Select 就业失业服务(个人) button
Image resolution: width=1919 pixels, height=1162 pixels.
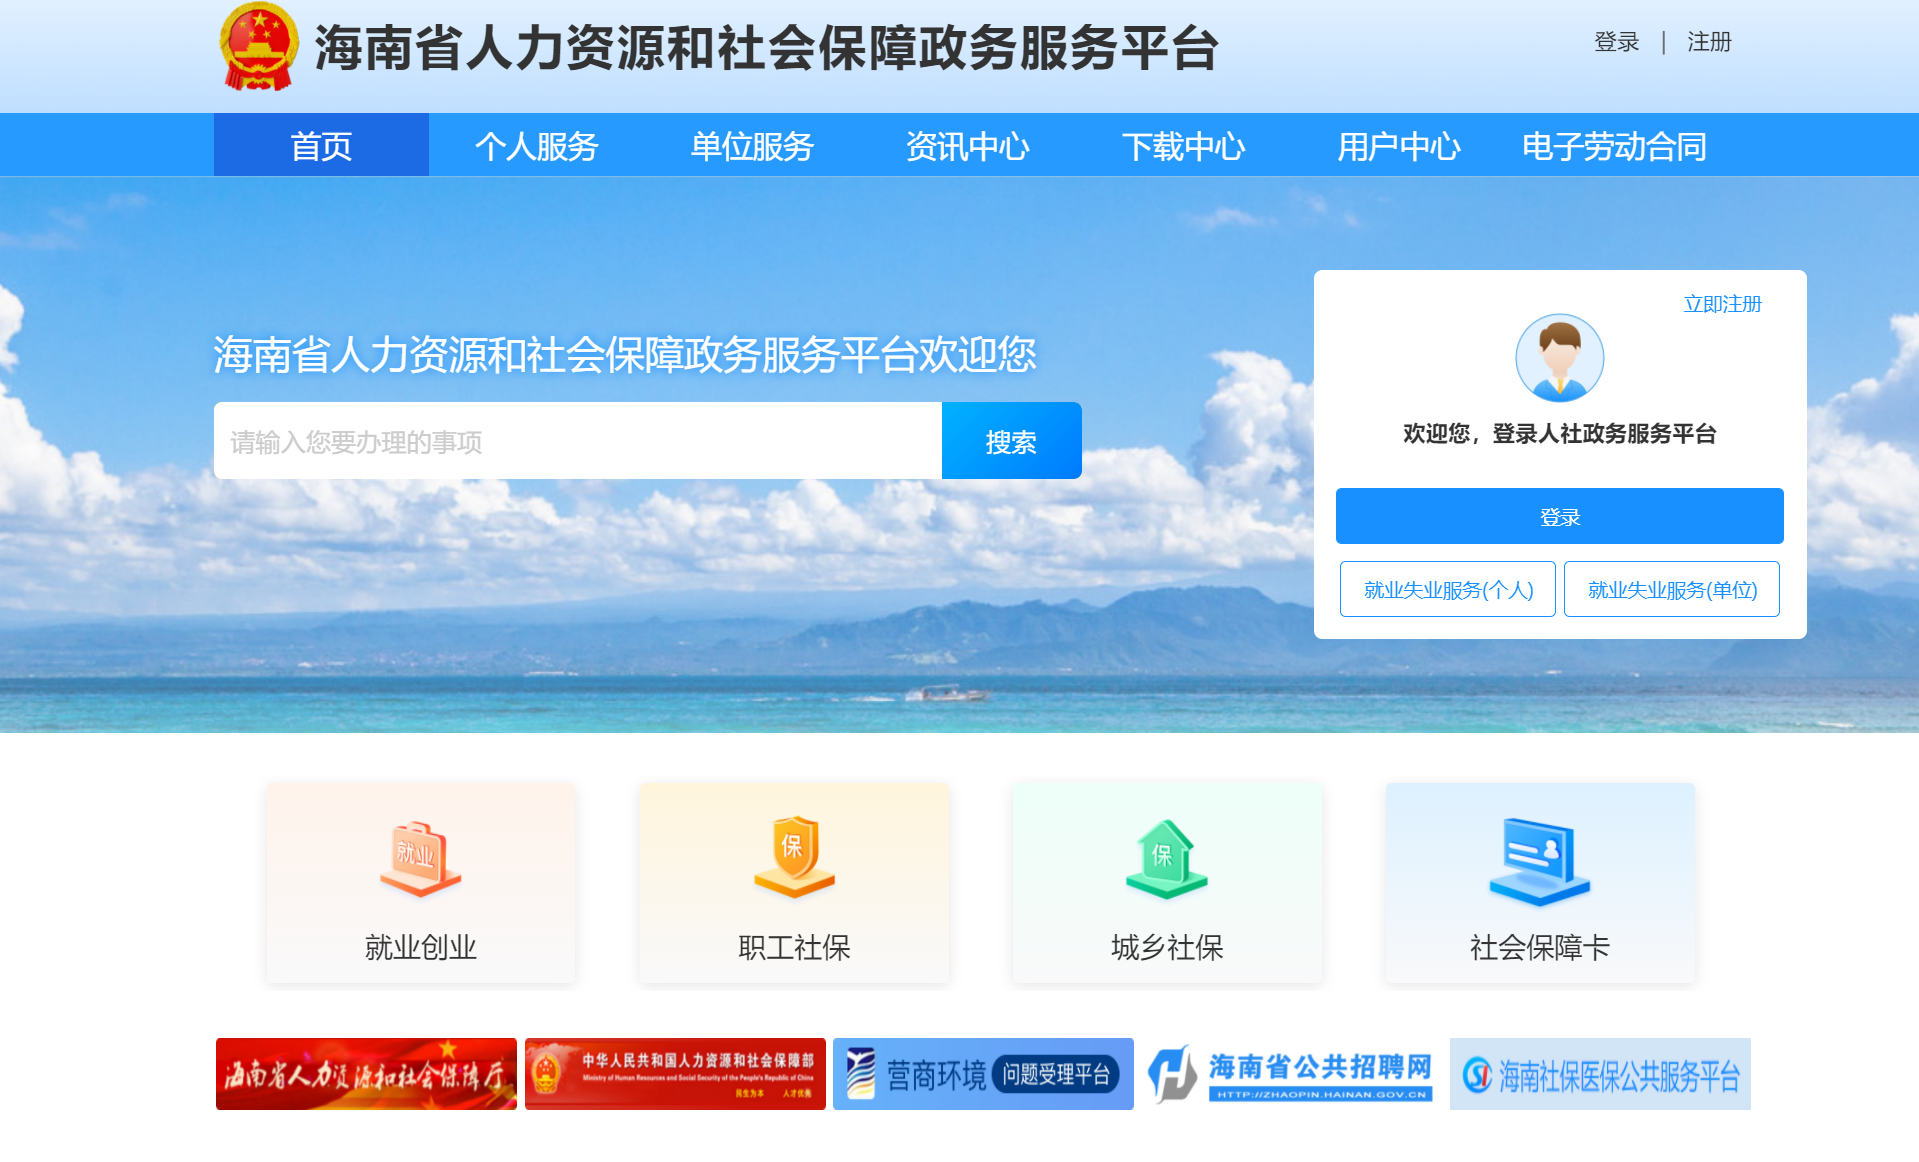(1447, 589)
